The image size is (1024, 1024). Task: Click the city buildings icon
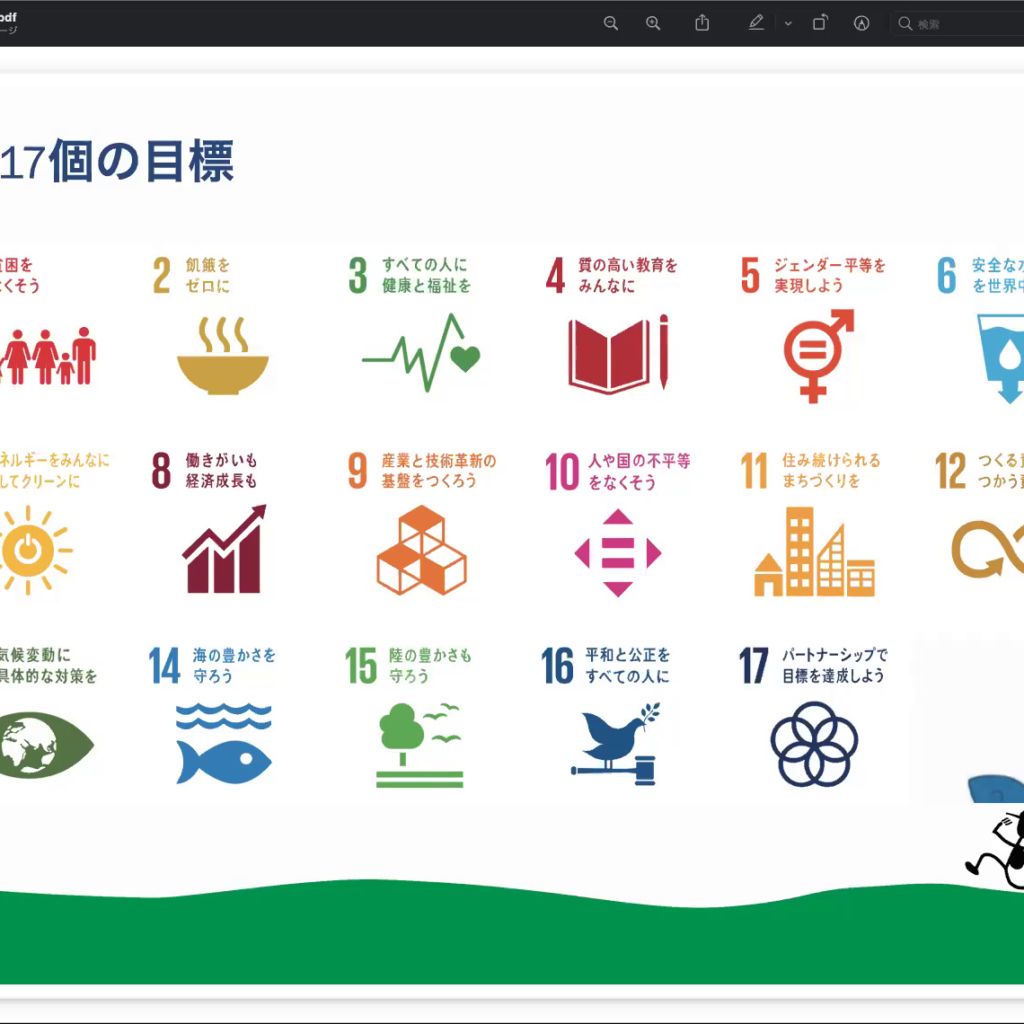(814, 552)
